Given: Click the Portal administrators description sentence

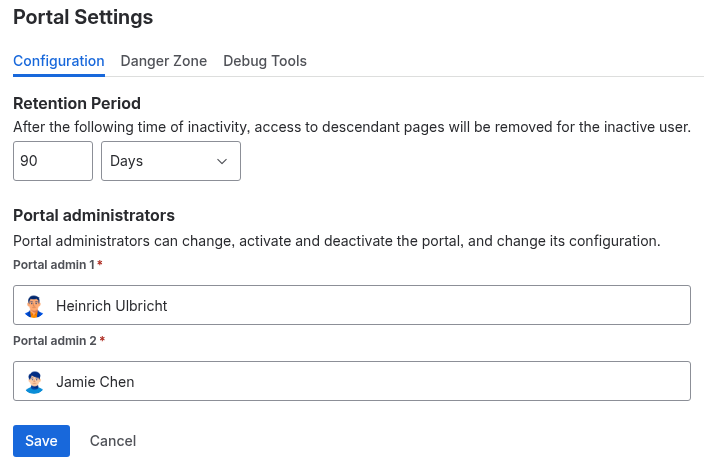Looking at the screenshot, I should [336, 241].
